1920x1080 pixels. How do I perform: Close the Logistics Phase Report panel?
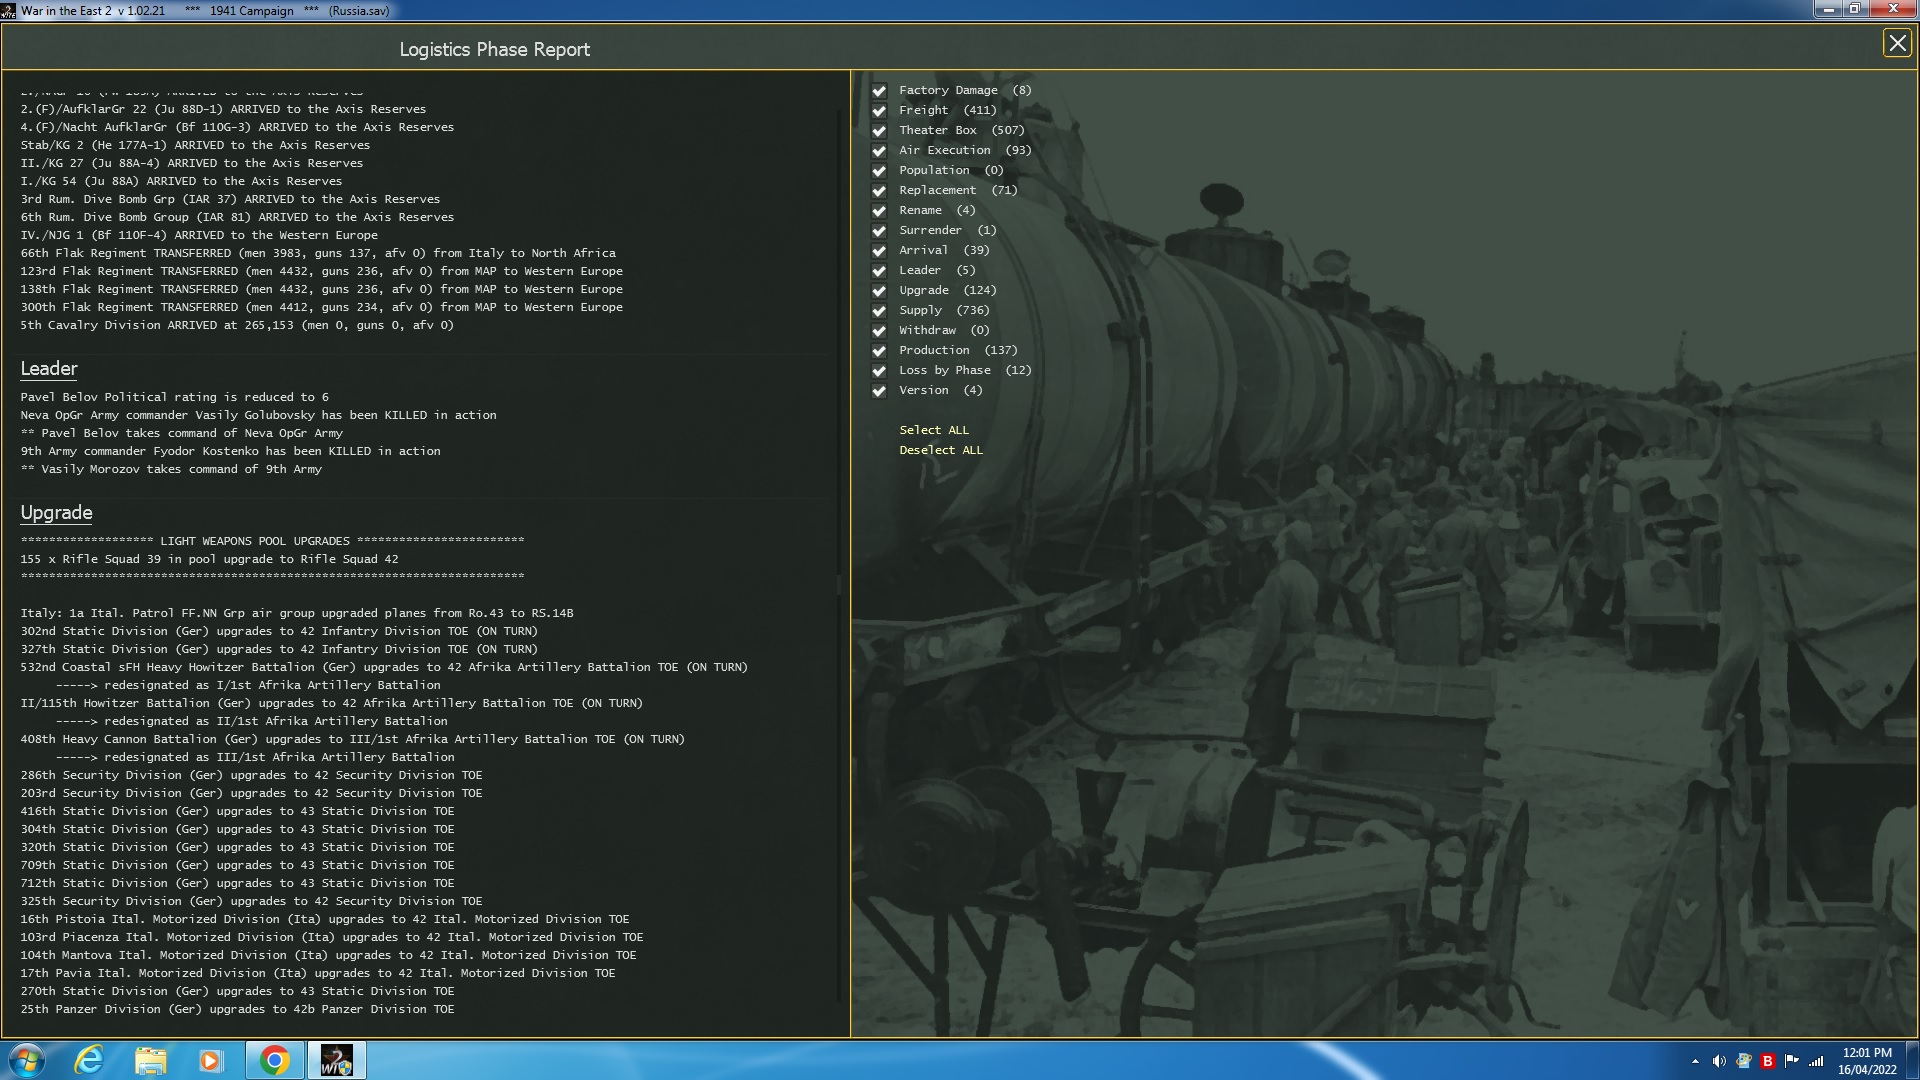click(1896, 43)
